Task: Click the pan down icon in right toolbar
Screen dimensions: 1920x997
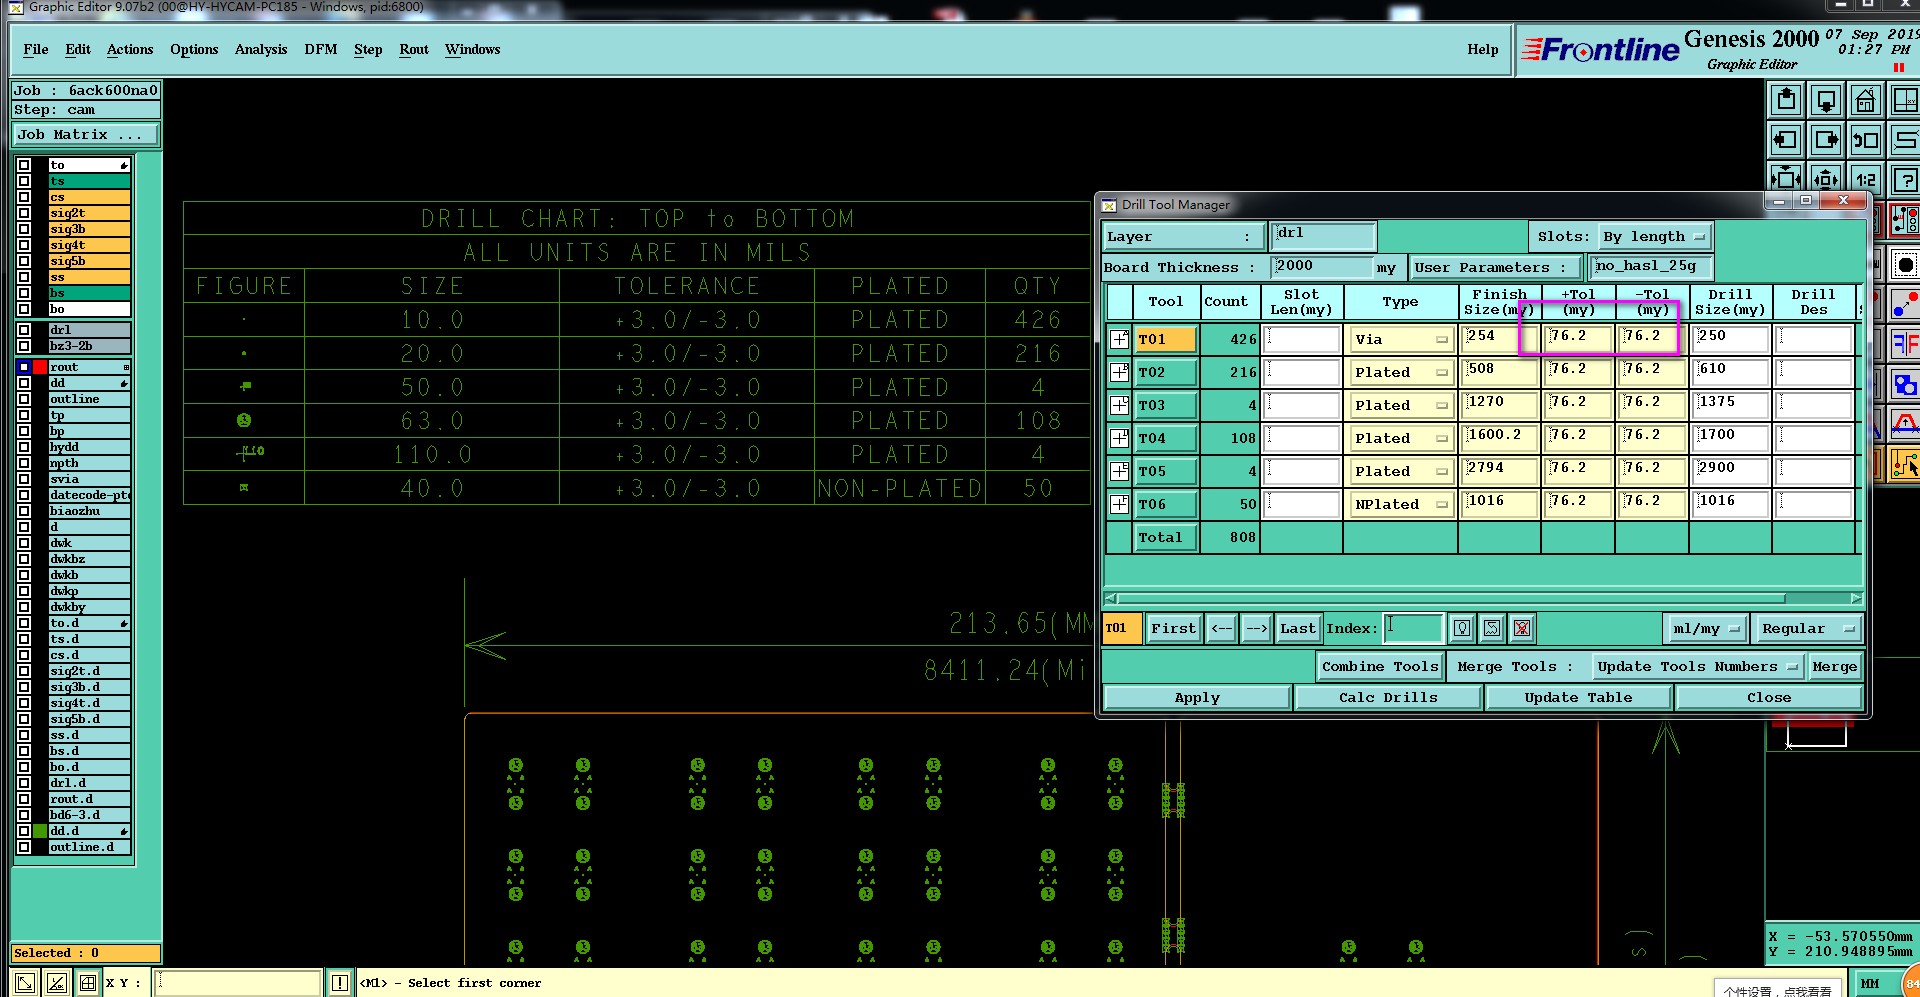Action: tap(1826, 100)
